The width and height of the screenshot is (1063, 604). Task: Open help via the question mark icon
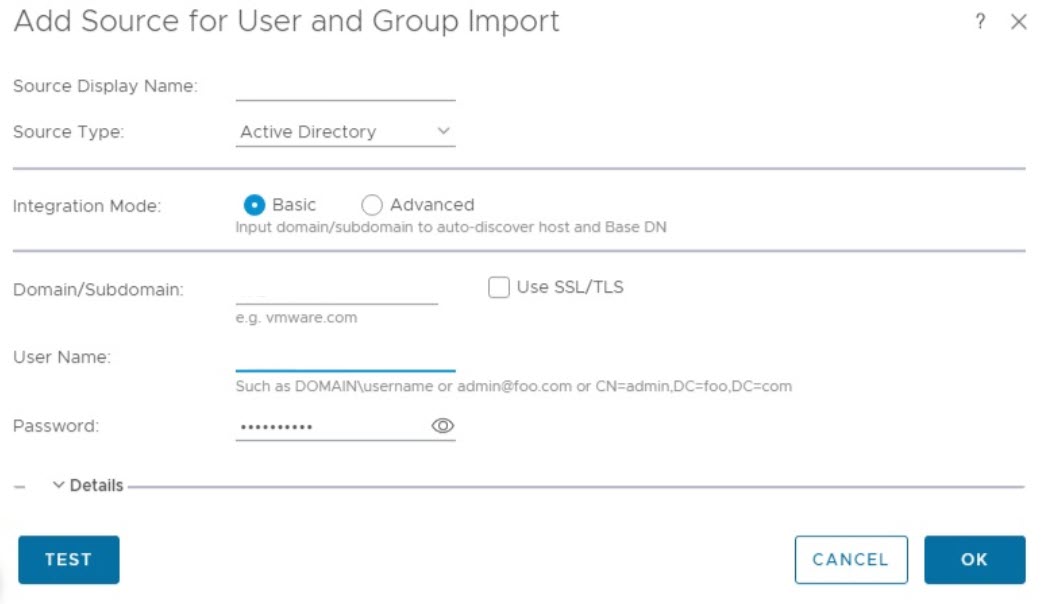[981, 22]
